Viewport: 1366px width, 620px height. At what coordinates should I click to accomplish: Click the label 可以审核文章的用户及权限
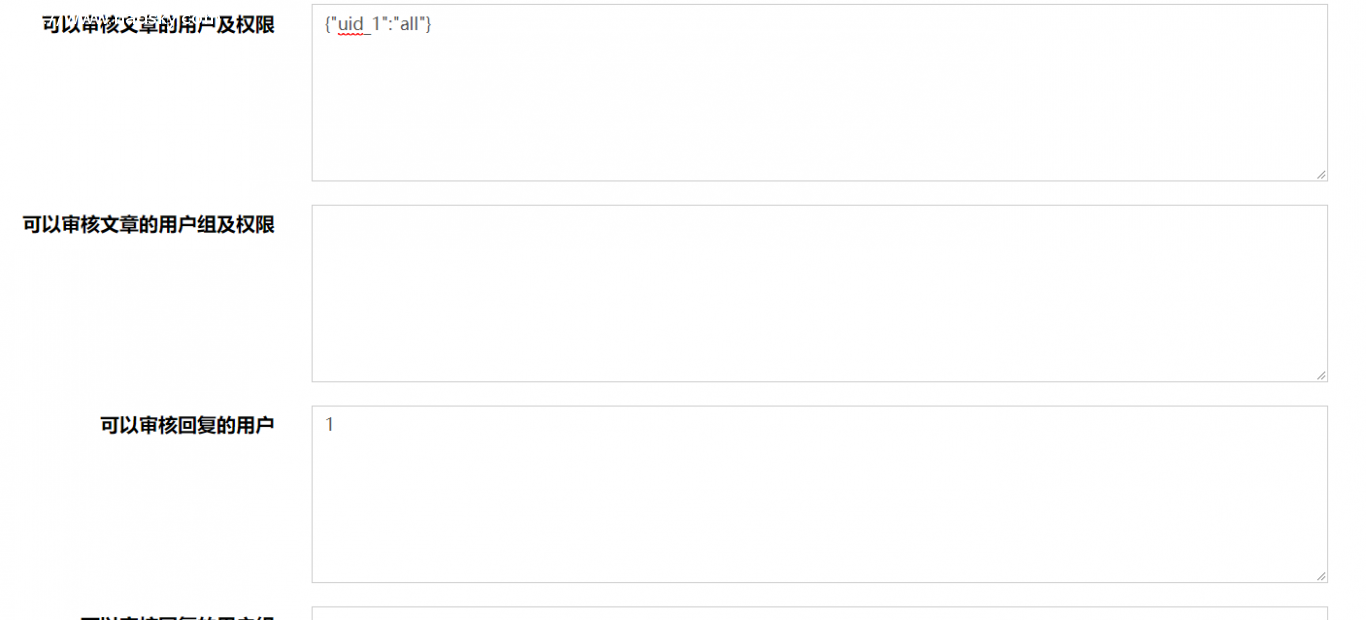pos(158,24)
